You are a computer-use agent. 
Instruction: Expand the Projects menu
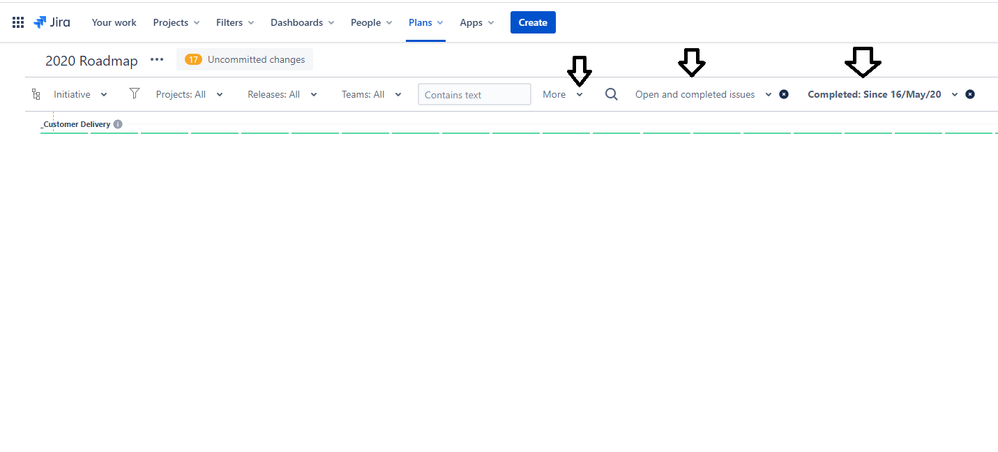pos(176,22)
